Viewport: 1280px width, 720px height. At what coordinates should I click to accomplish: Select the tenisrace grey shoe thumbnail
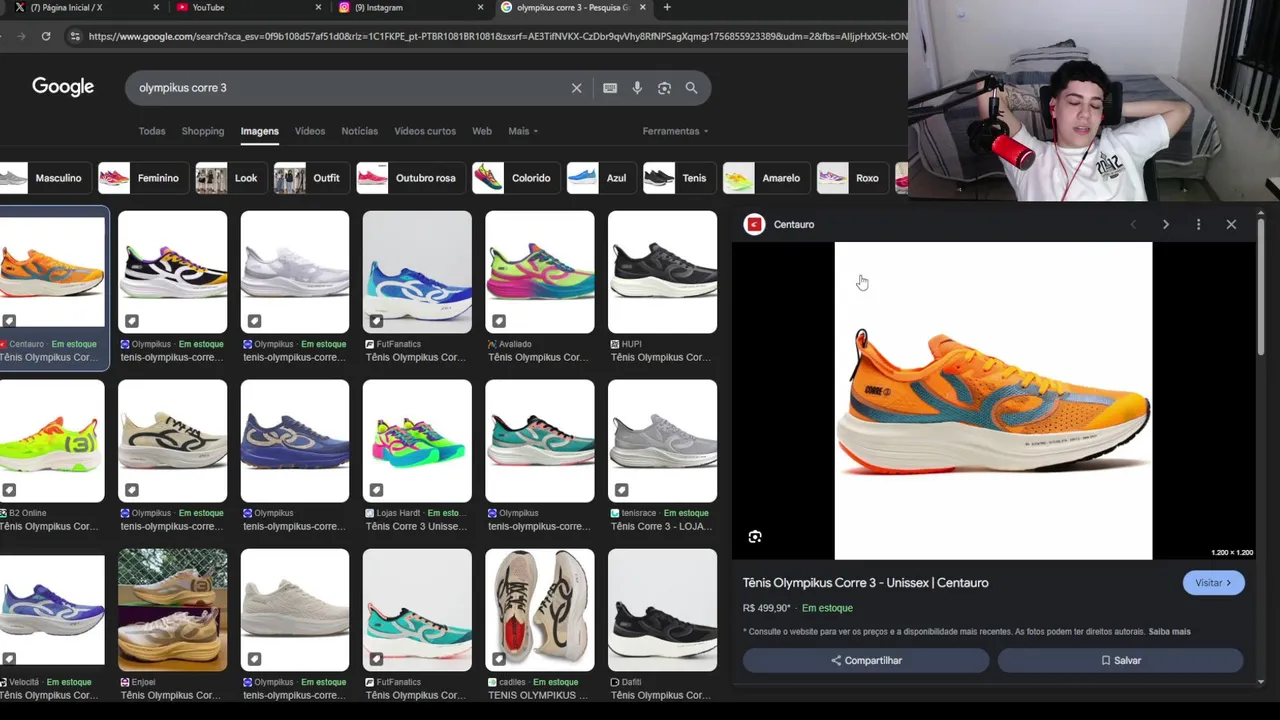coord(662,440)
